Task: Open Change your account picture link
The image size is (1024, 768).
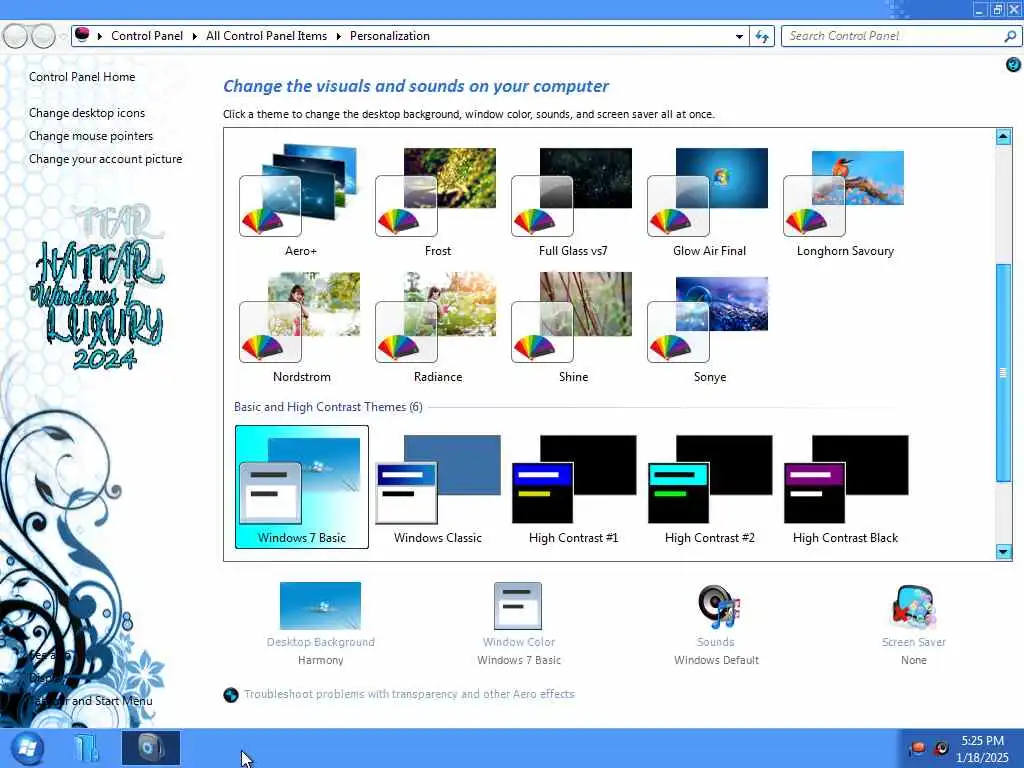Action: [x=105, y=159]
